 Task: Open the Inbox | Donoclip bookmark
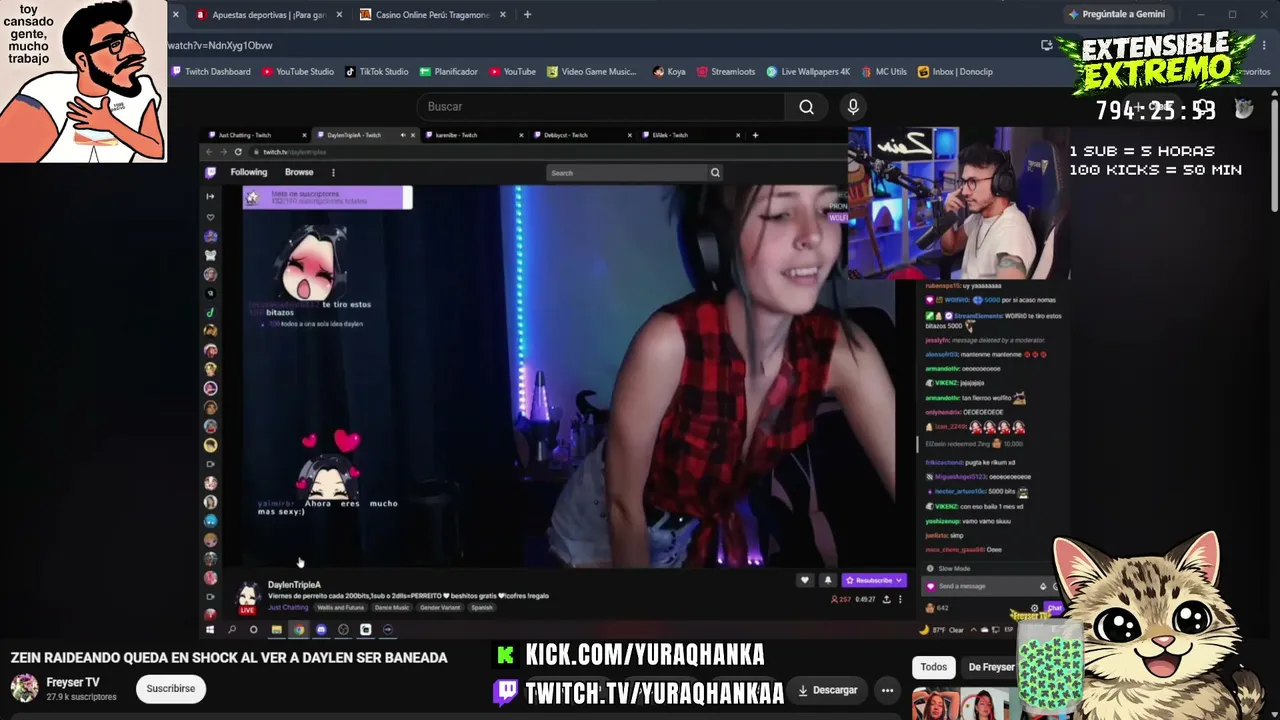[x=955, y=72]
